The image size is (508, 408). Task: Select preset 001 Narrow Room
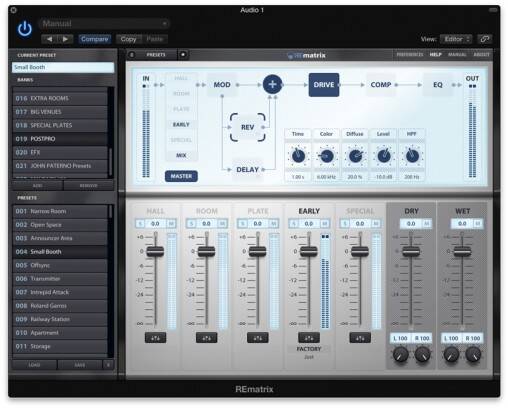(60, 211)
